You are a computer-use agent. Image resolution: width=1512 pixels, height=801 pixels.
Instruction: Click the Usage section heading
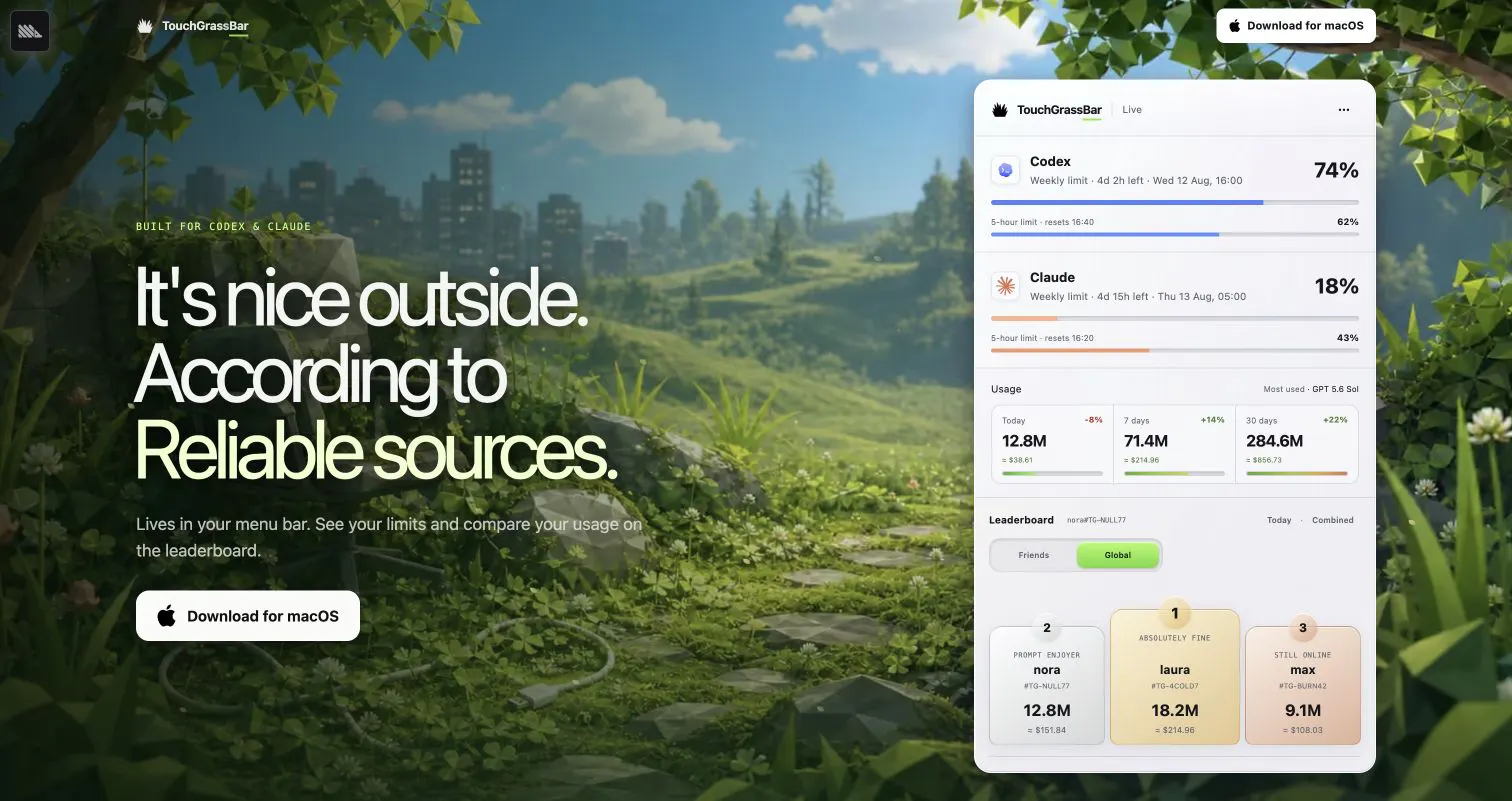1006,389
